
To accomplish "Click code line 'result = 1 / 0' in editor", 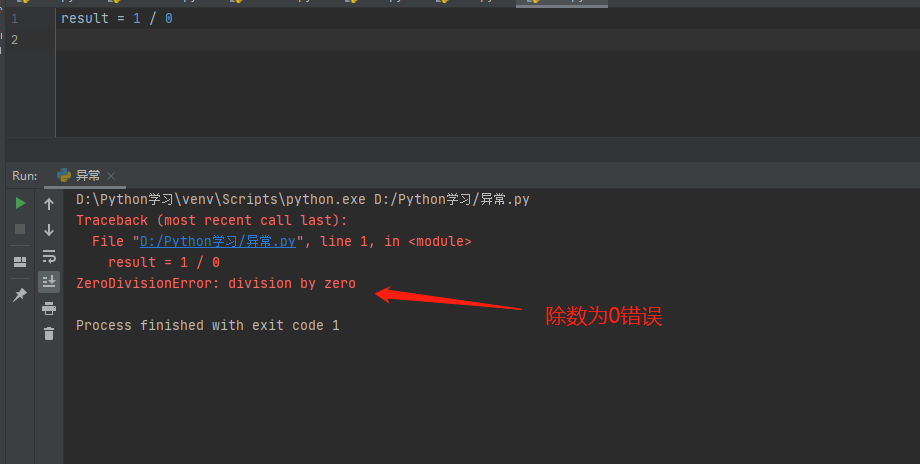I will pyautogui.click(x=117, y=19).
